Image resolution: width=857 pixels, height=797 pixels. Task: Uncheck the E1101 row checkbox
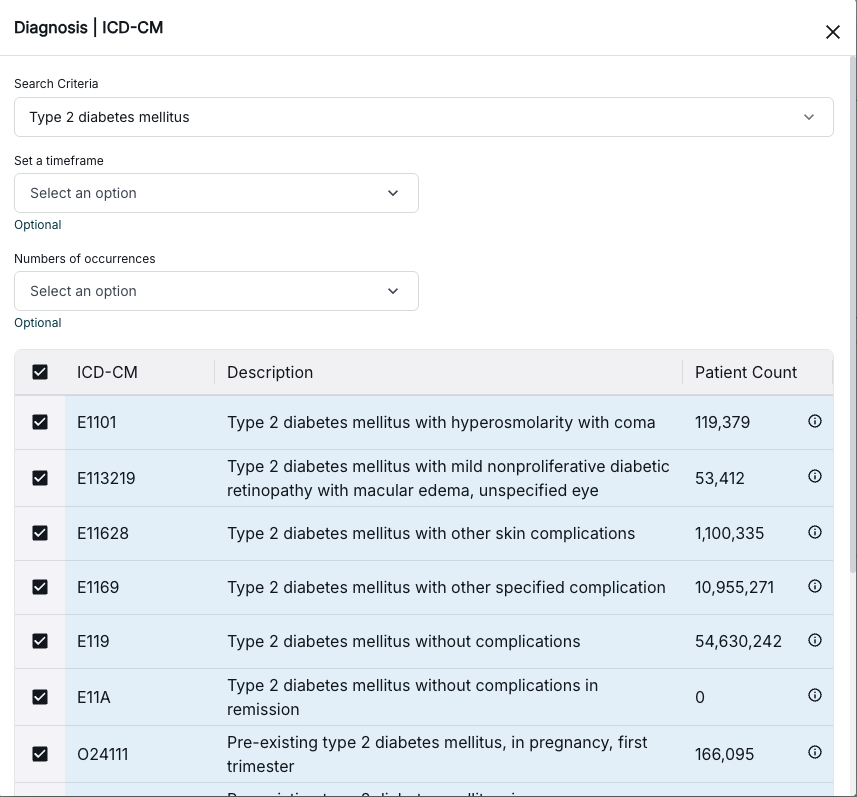click(40, 422)
